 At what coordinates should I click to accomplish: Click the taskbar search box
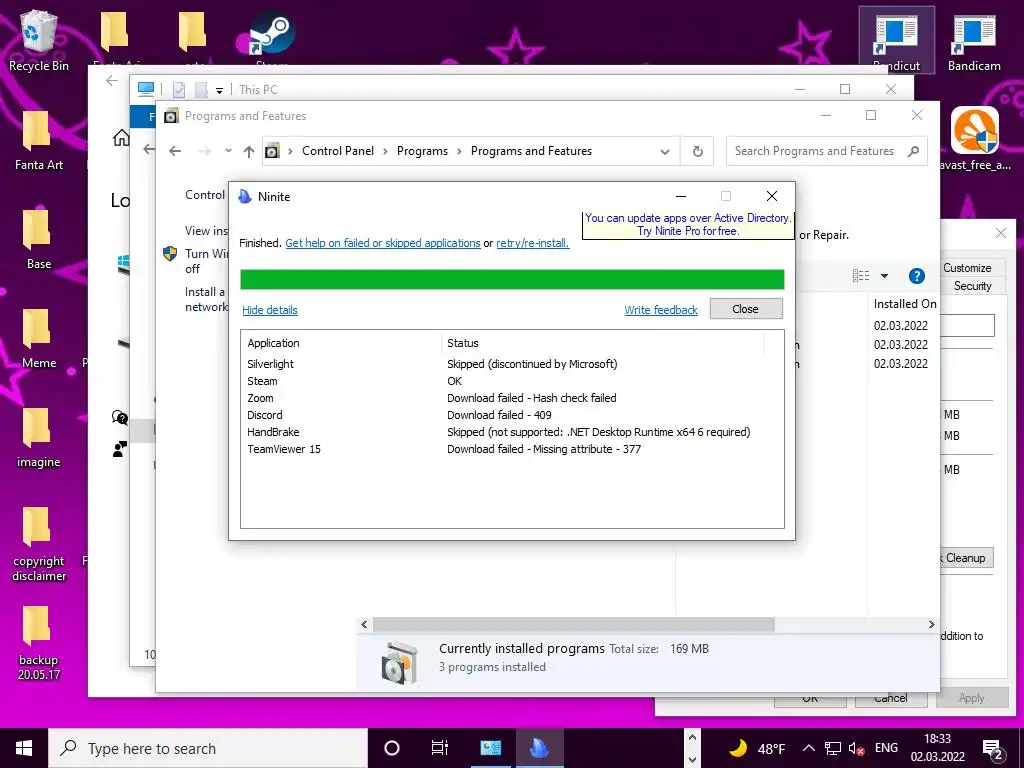point(208,748)
